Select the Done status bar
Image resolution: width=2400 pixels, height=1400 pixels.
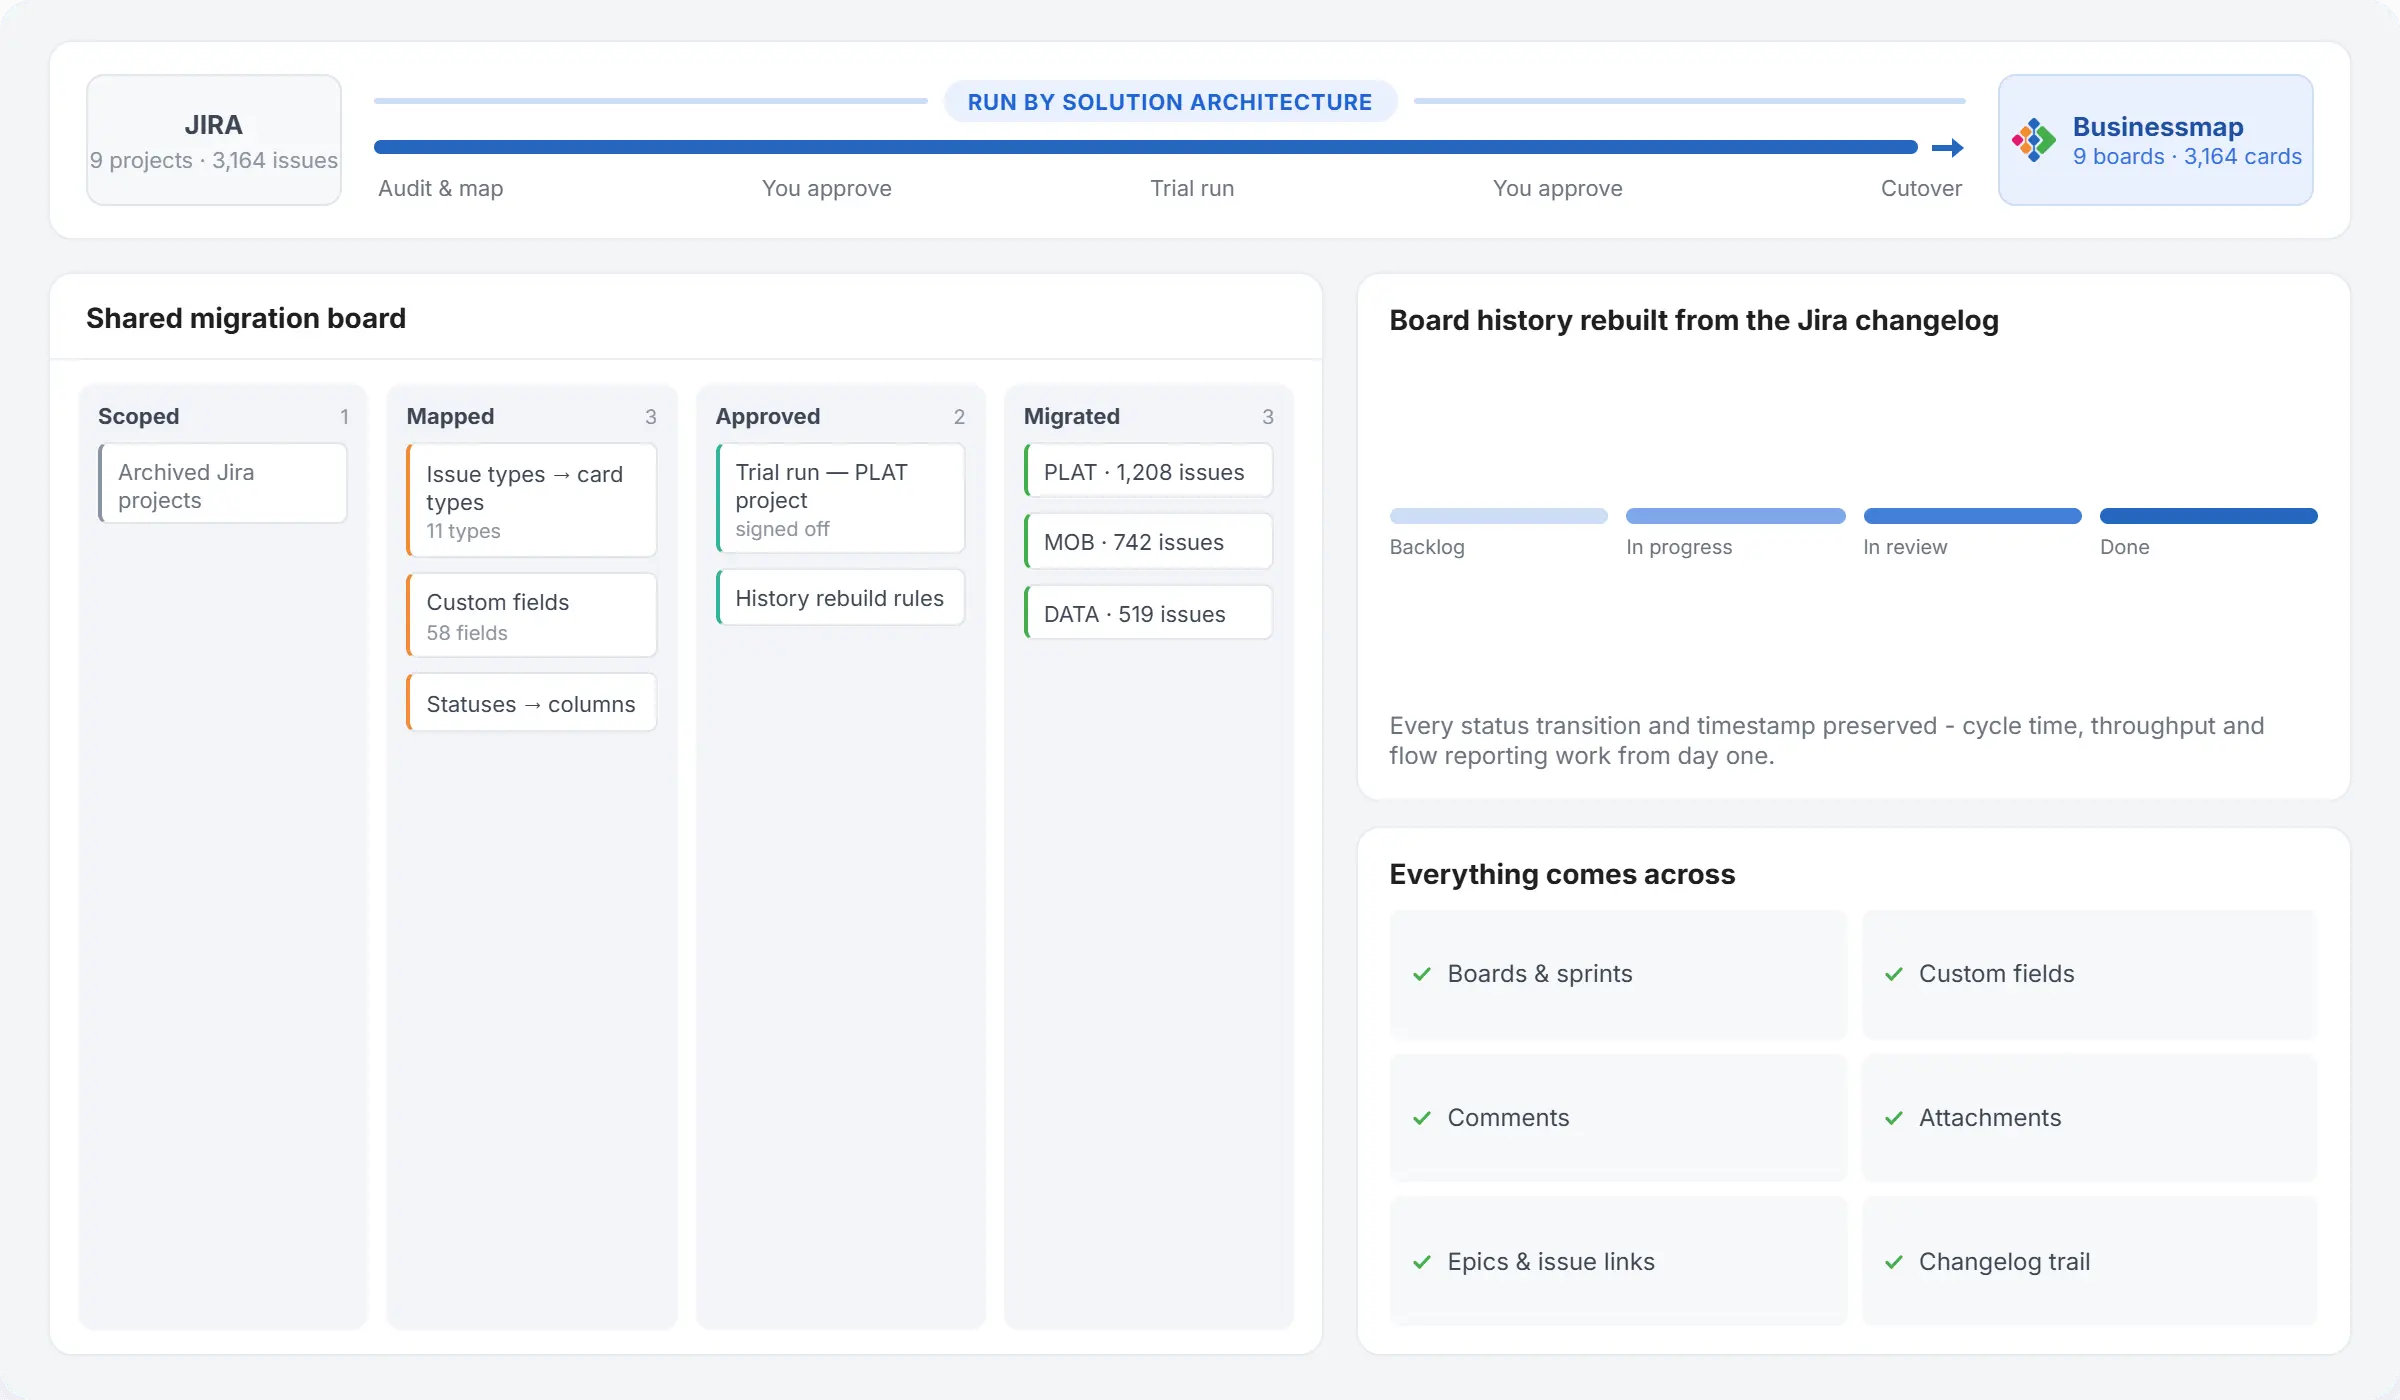click(2208, 516)
